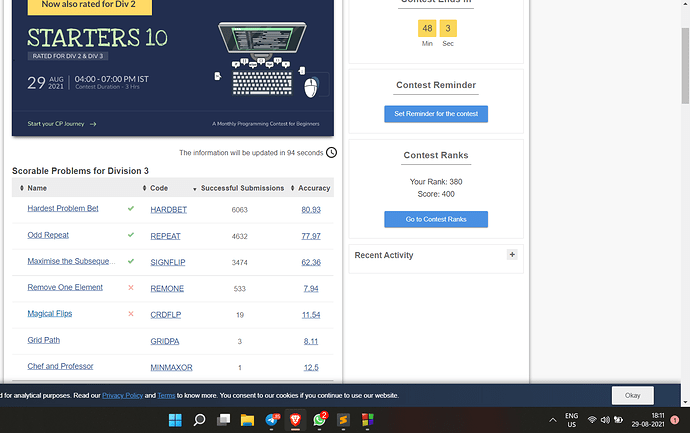
Task: Open WhatsApp icon in taskbar
Action: coord(320,420)
